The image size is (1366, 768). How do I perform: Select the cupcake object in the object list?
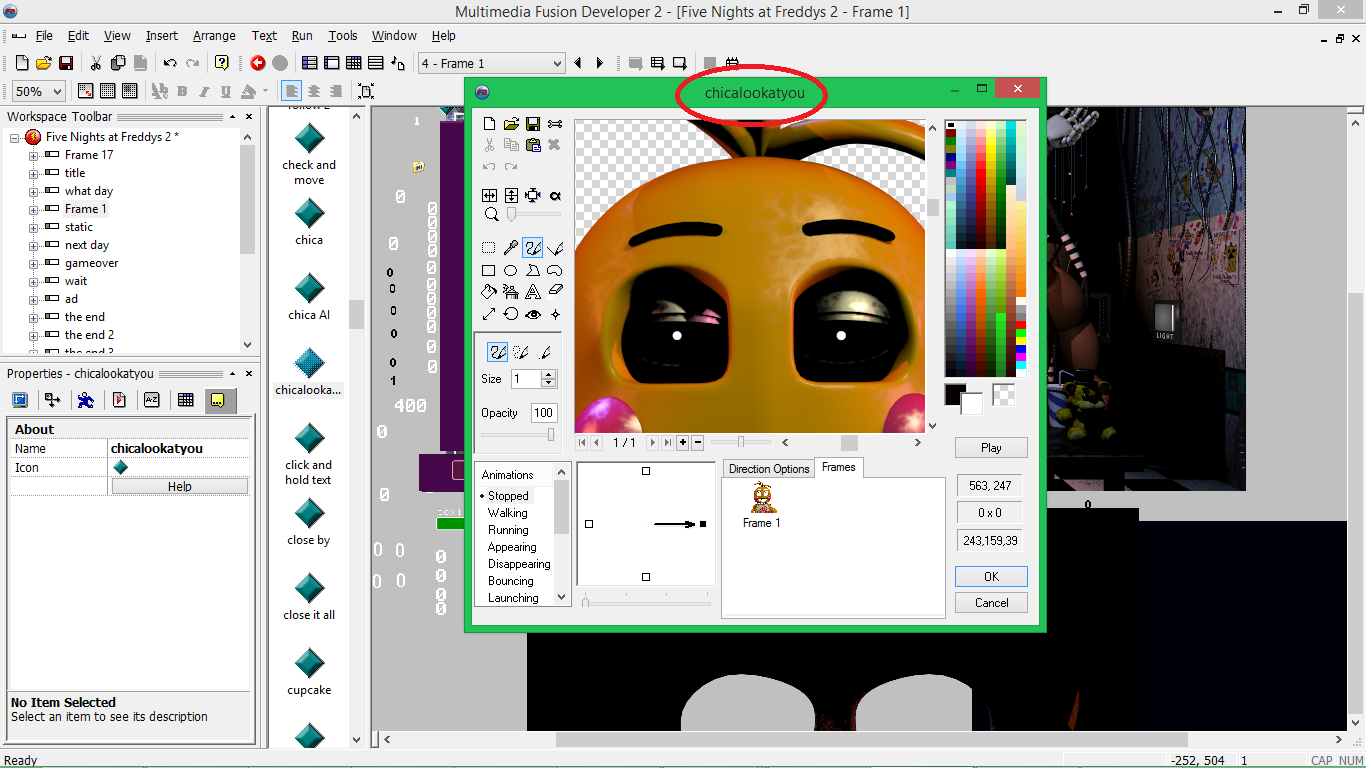click(x=309, y=672)
